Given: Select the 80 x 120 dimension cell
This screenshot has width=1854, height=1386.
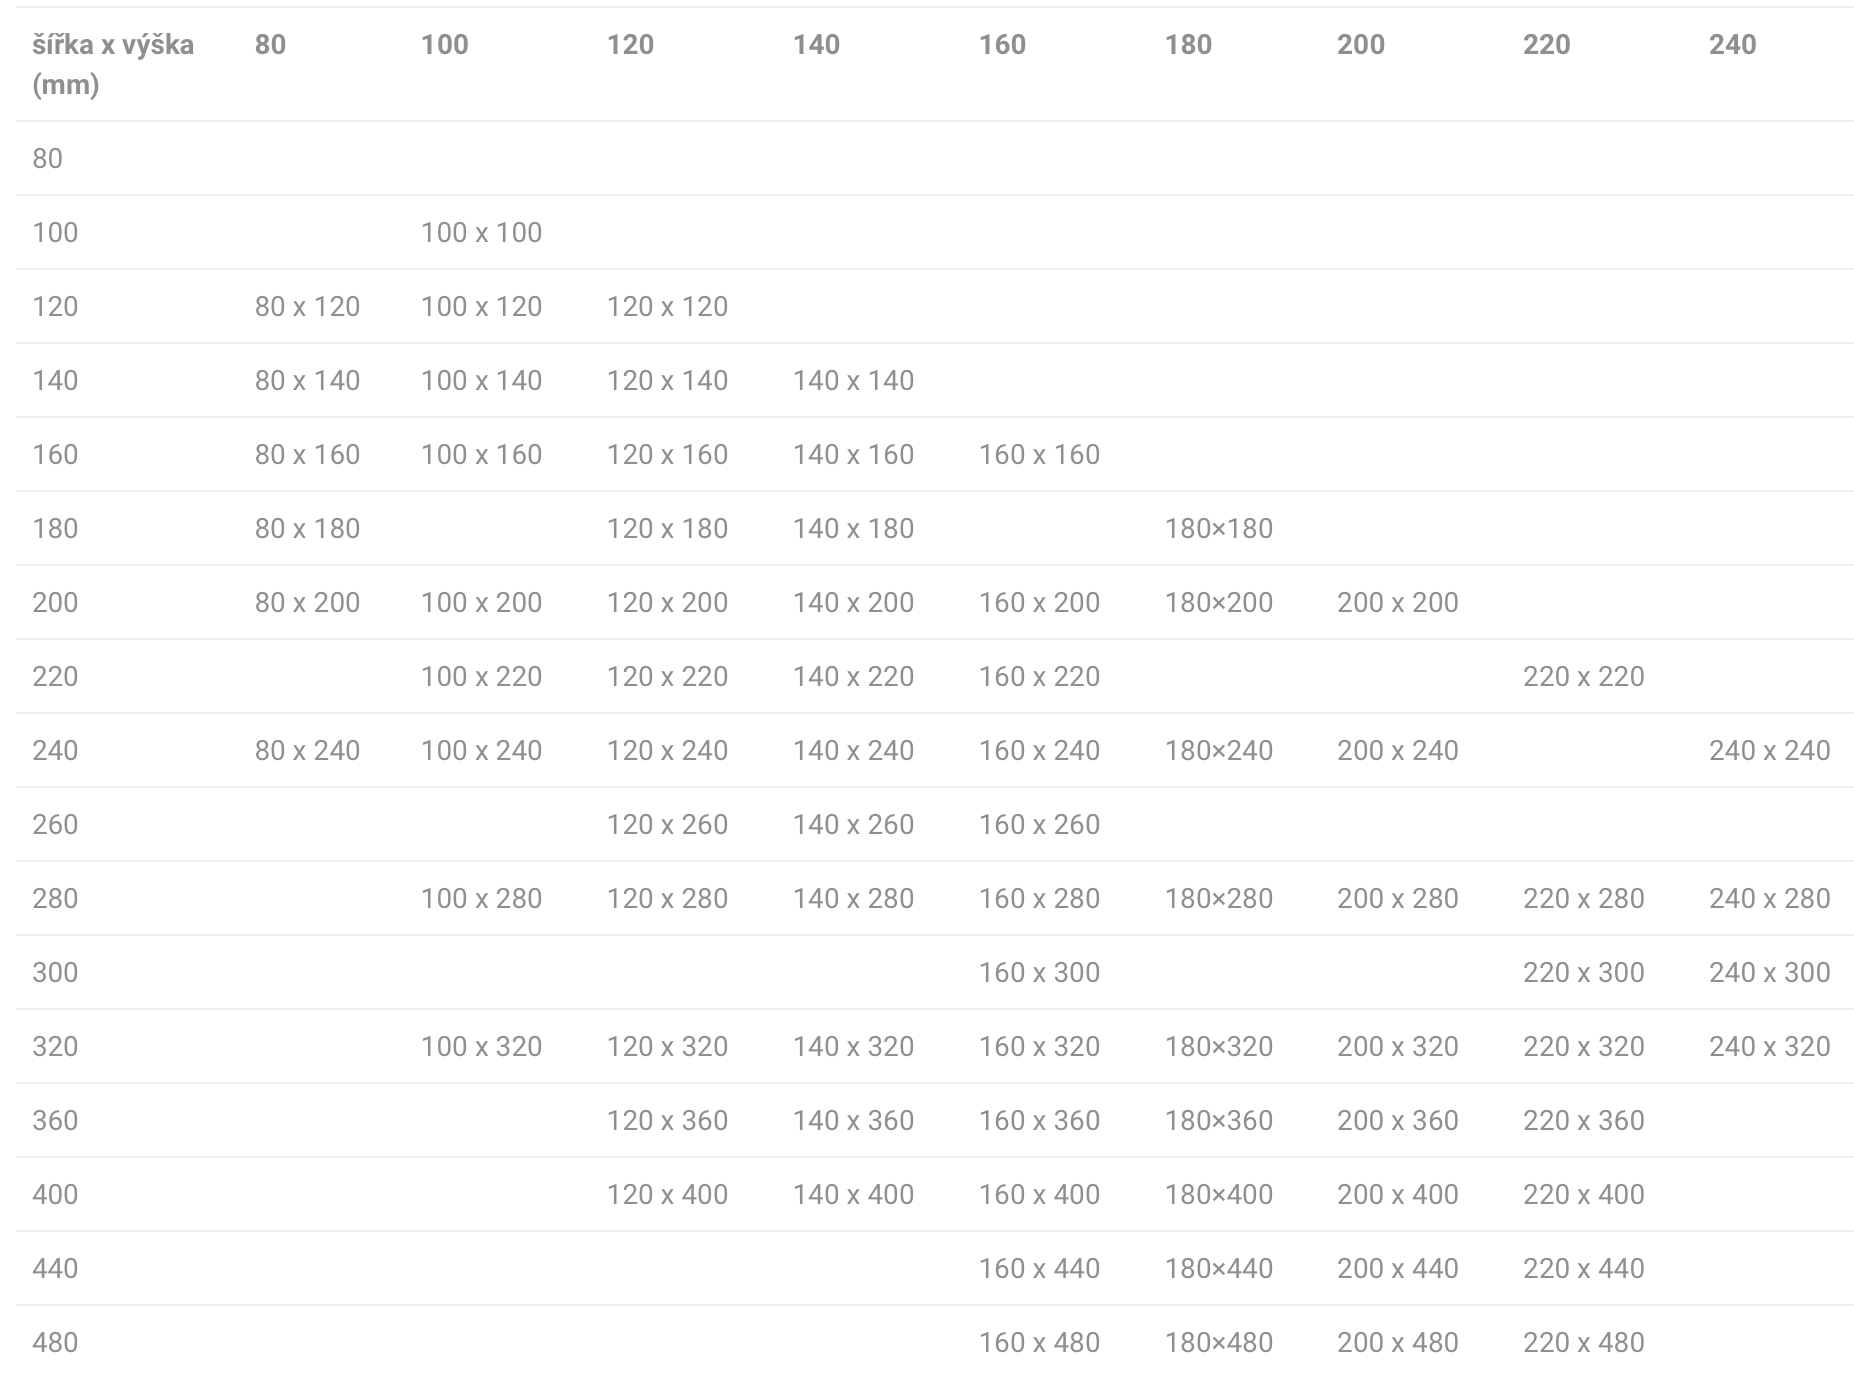Looking at the screenshot, I should tap(307, 306).
